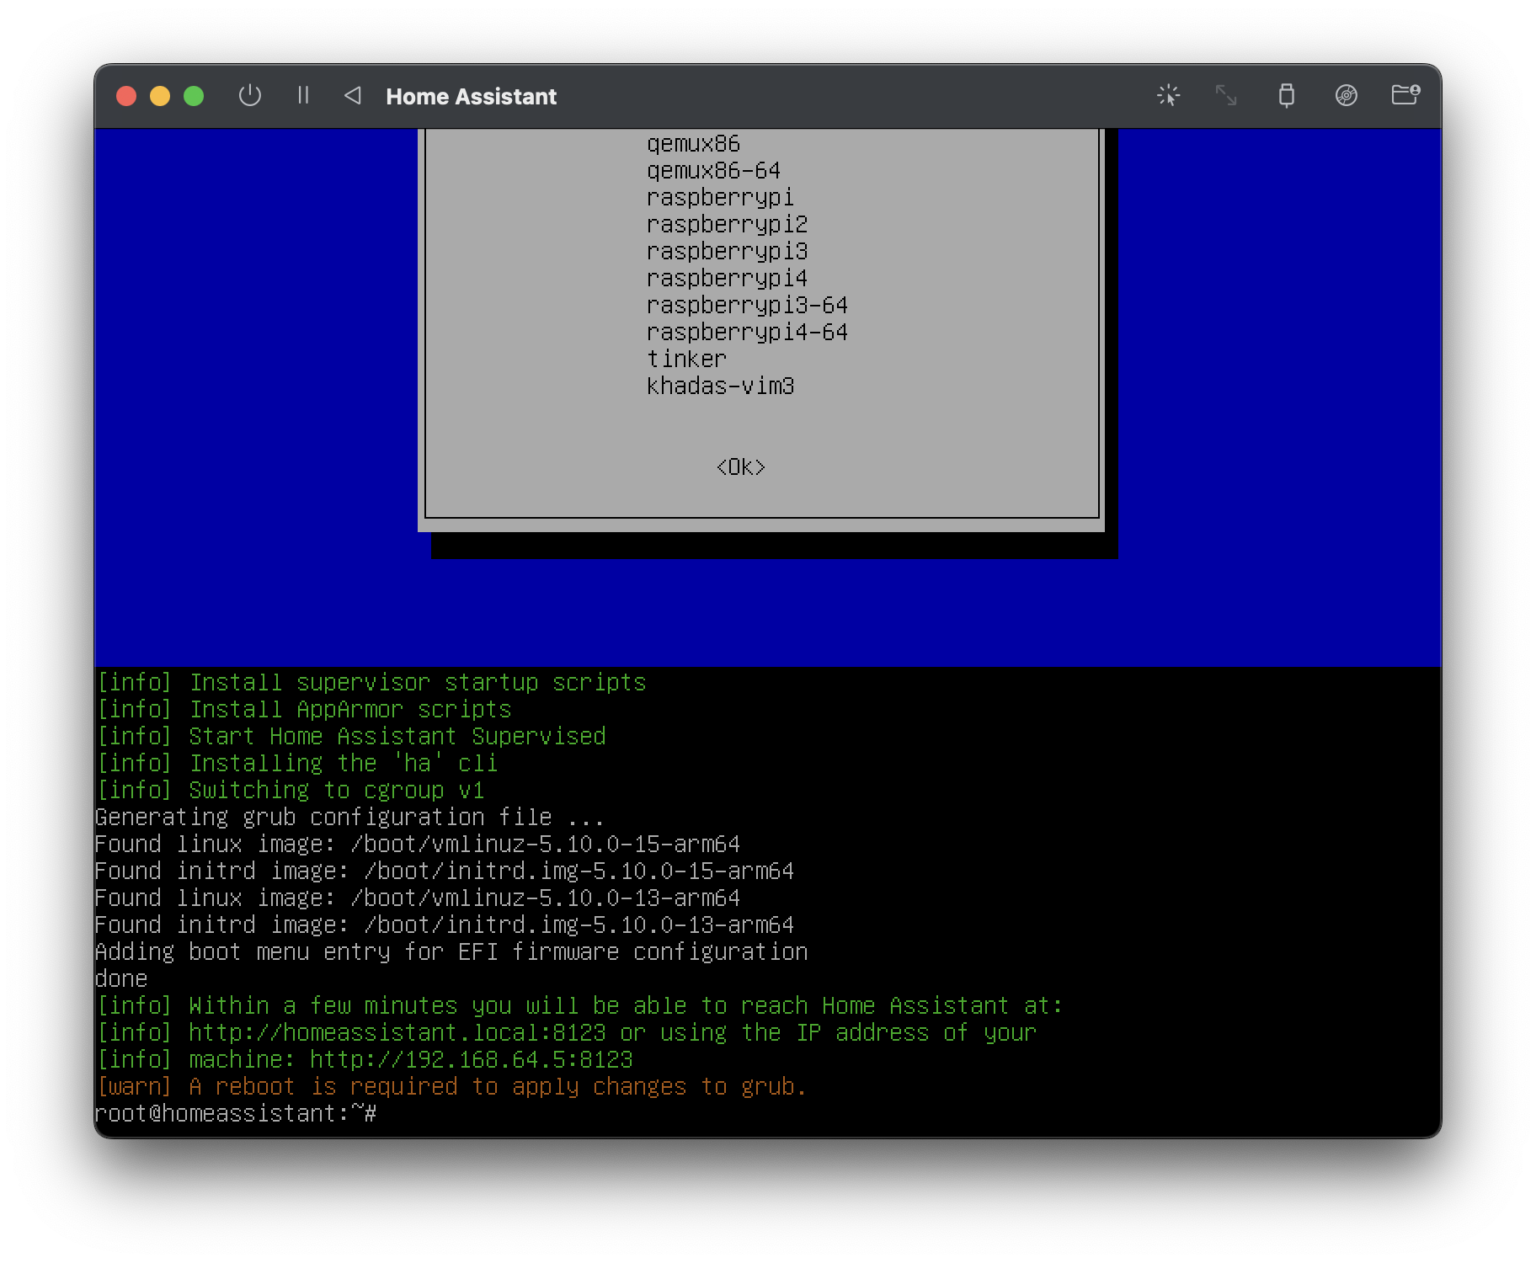1536x1263 pixels.
Task: Click the Home Assistant title bar label
Action: (x=471, y=96)
